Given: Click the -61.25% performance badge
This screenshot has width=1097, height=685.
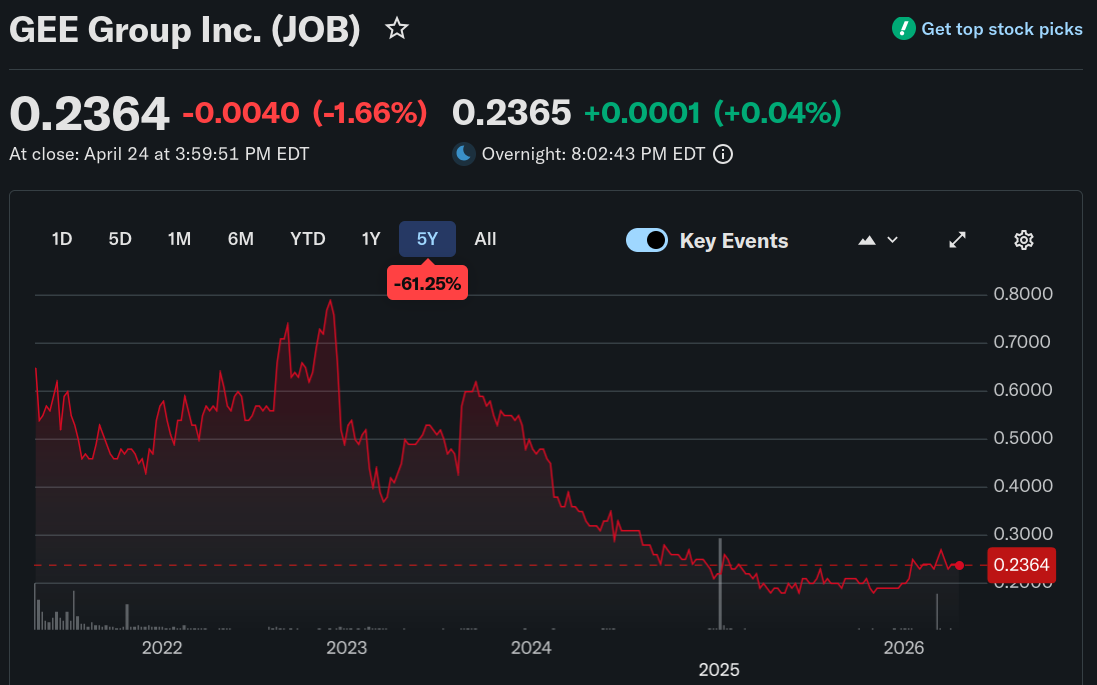Looking at the screenshot, I should [x=427, y=283].
